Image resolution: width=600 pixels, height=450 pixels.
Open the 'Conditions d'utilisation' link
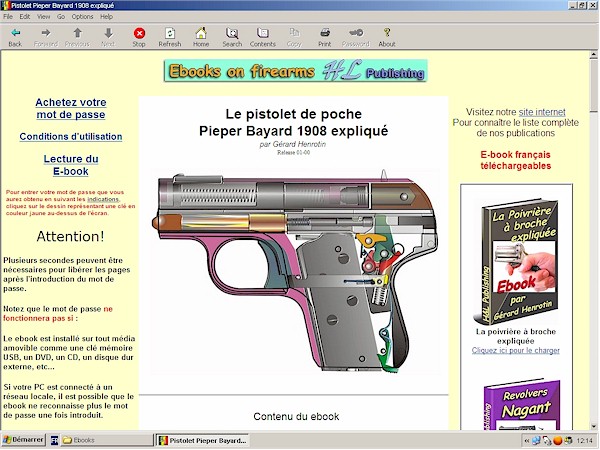(x=71, y=137)
